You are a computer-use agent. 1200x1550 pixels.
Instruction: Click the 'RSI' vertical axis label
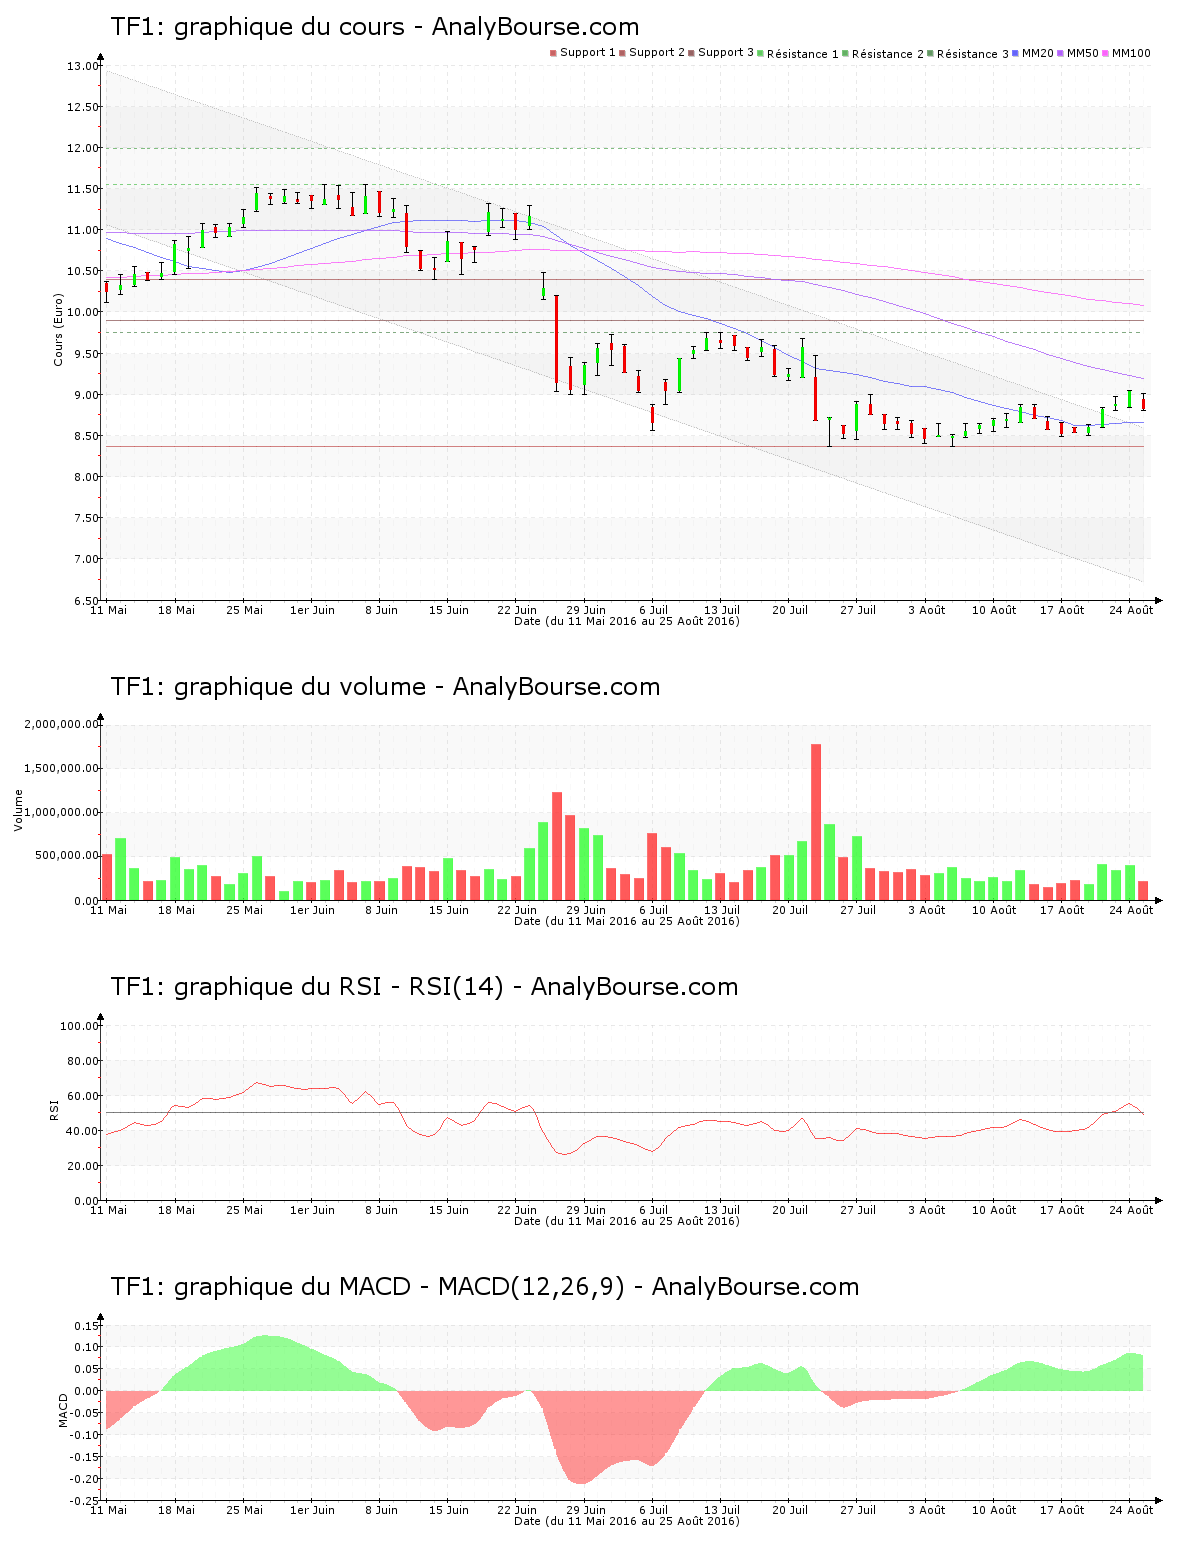pos(54,1109)
